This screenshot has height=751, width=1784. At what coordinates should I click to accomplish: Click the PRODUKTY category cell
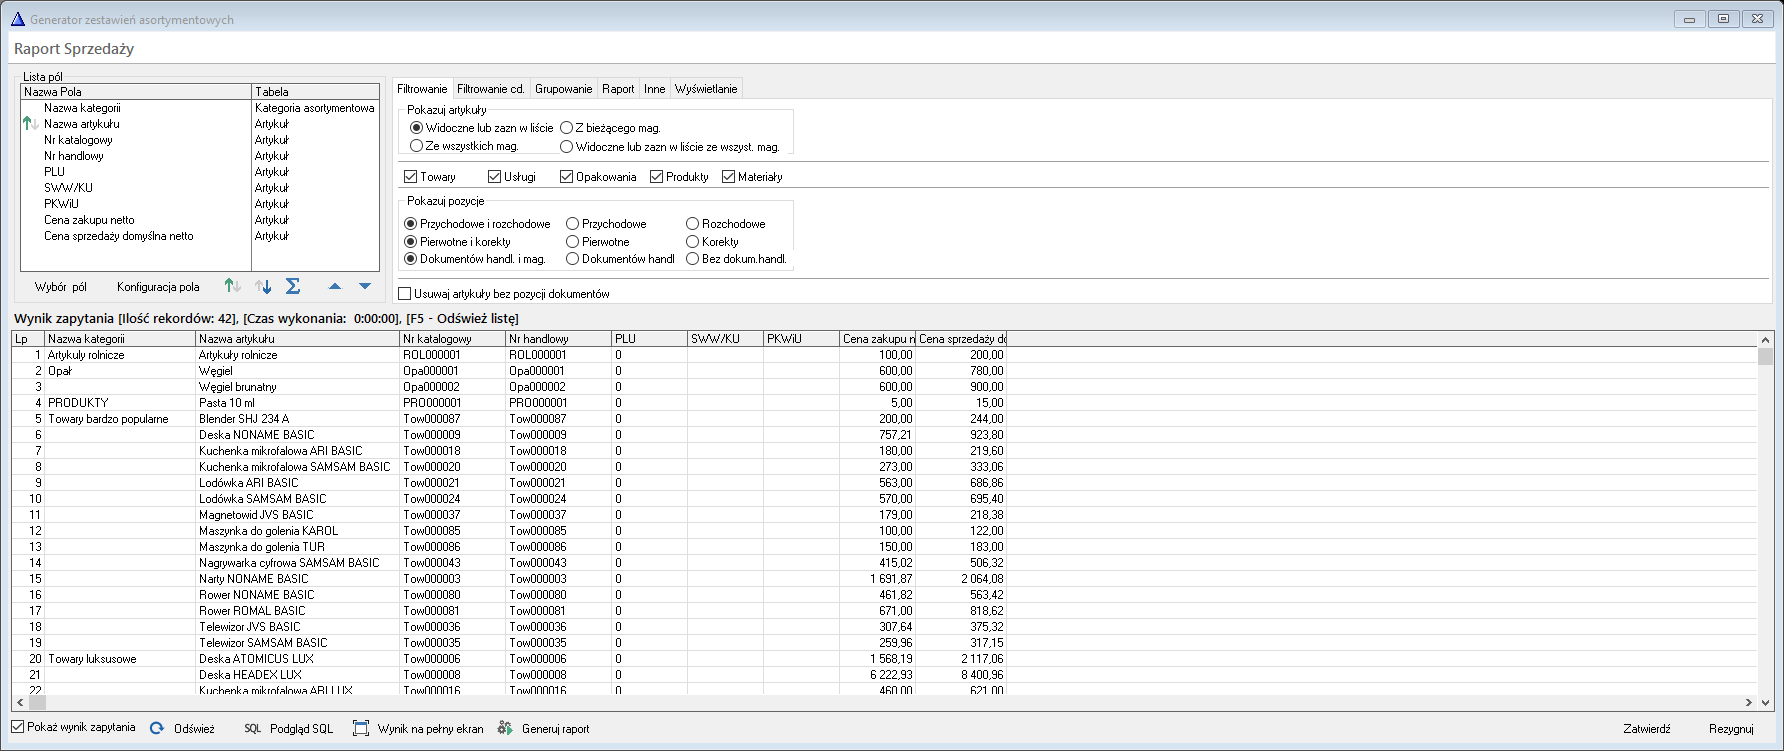tap(120, 403)
